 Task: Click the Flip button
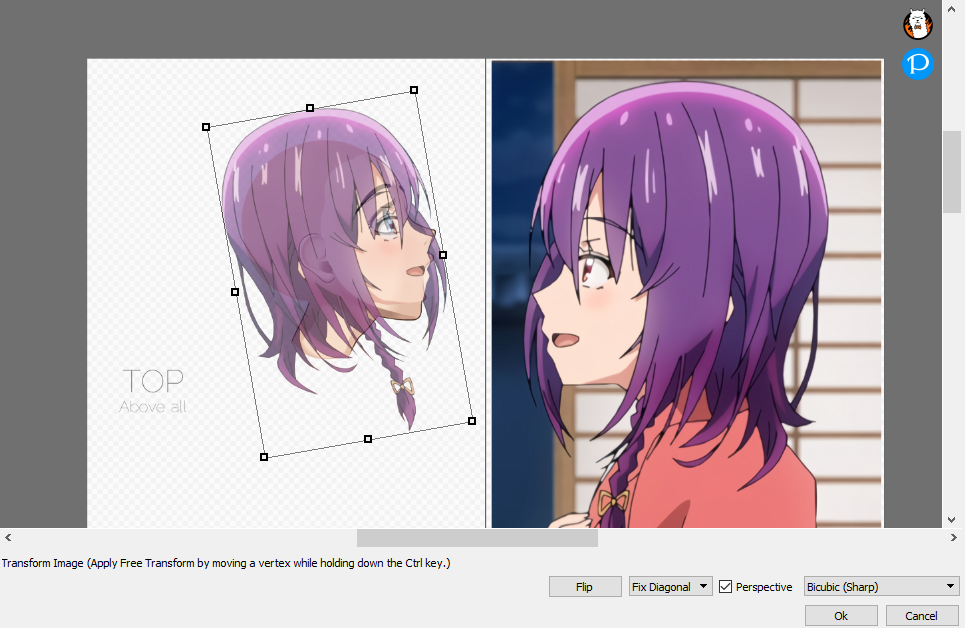(x=585, y=587)
